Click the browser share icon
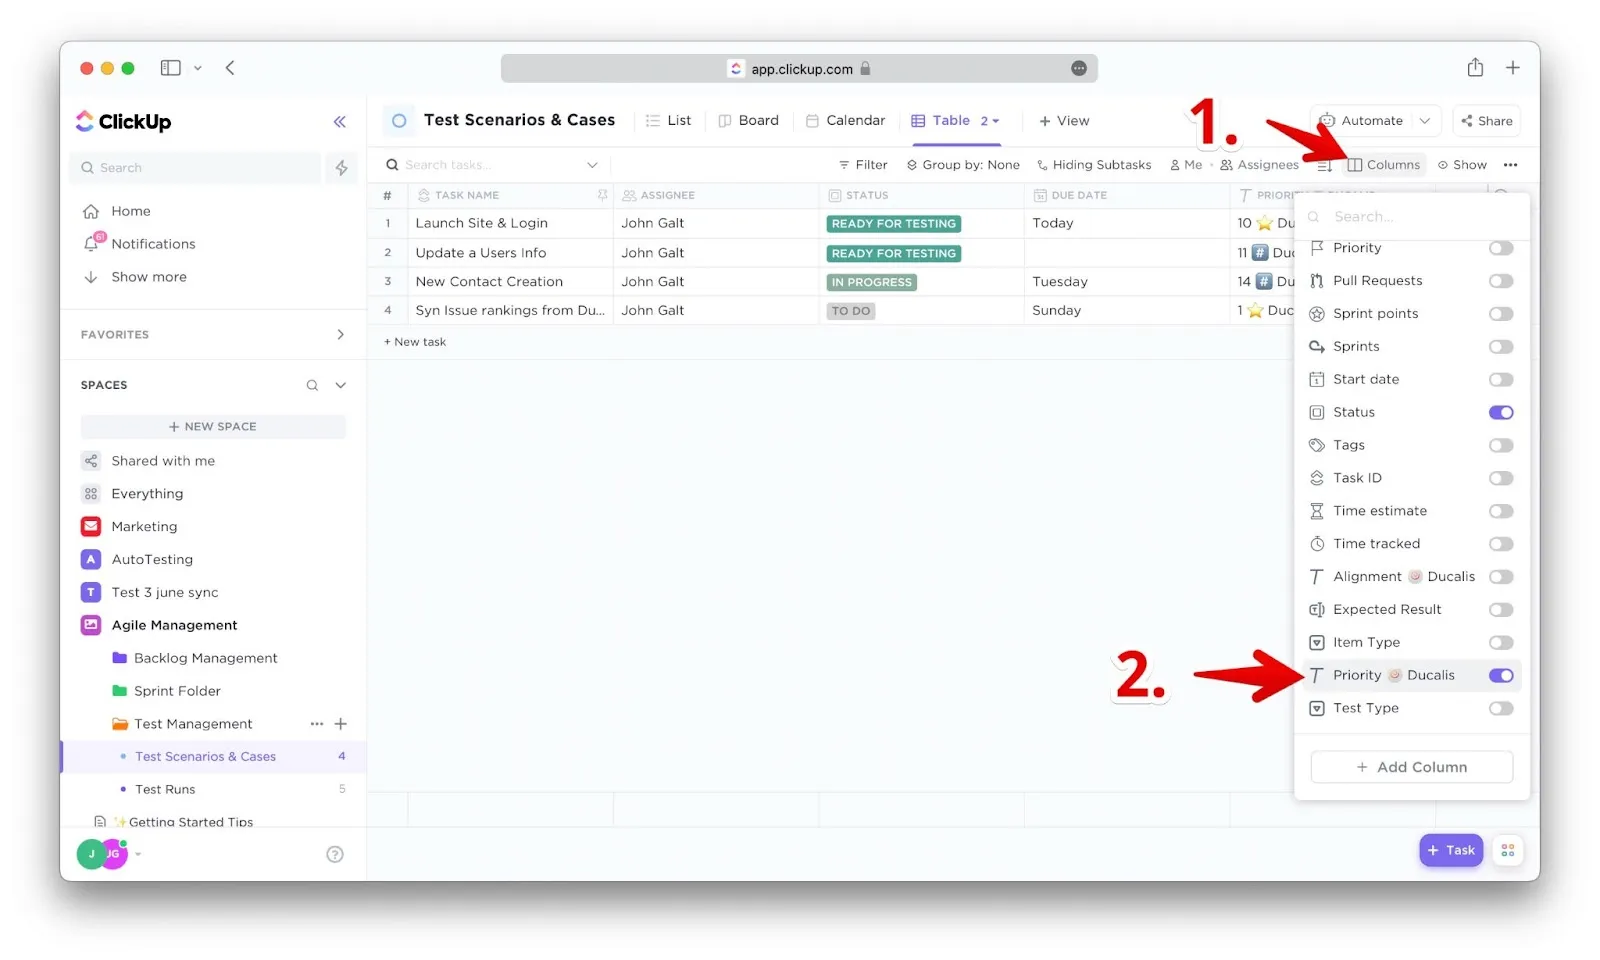 point(1475,68)
